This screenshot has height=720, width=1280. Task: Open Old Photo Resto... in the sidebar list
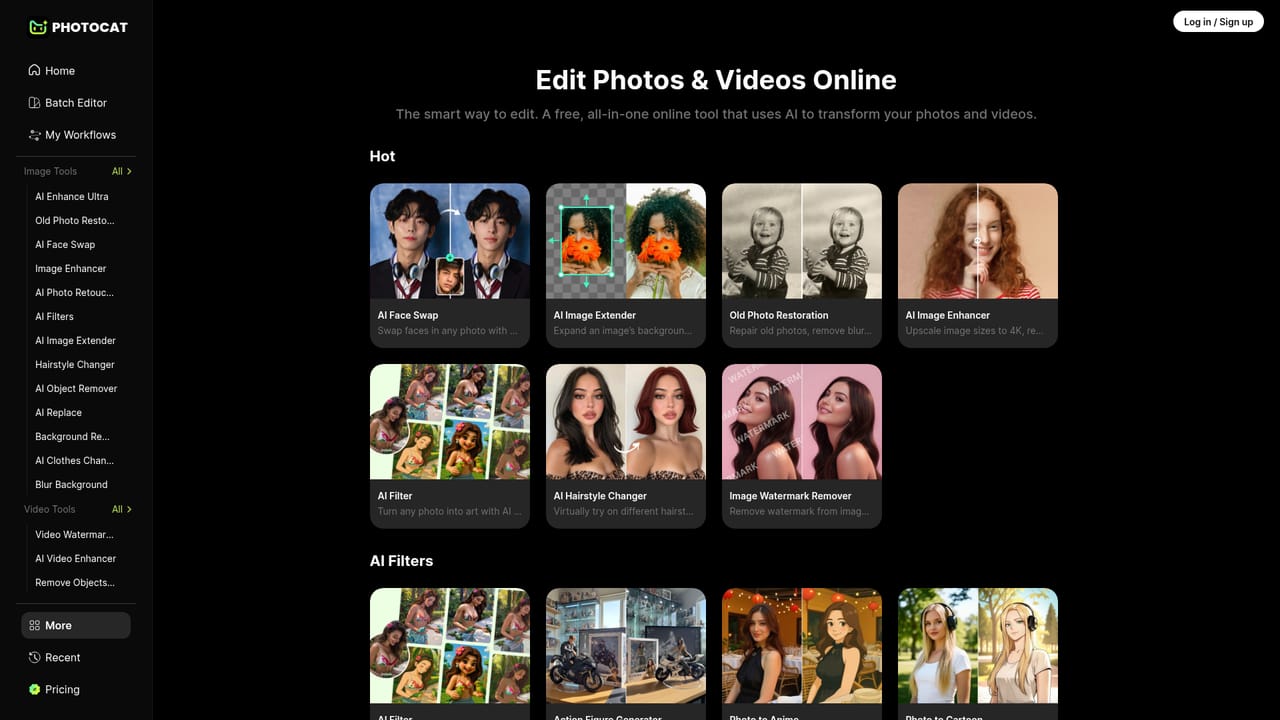coord(75,221)
